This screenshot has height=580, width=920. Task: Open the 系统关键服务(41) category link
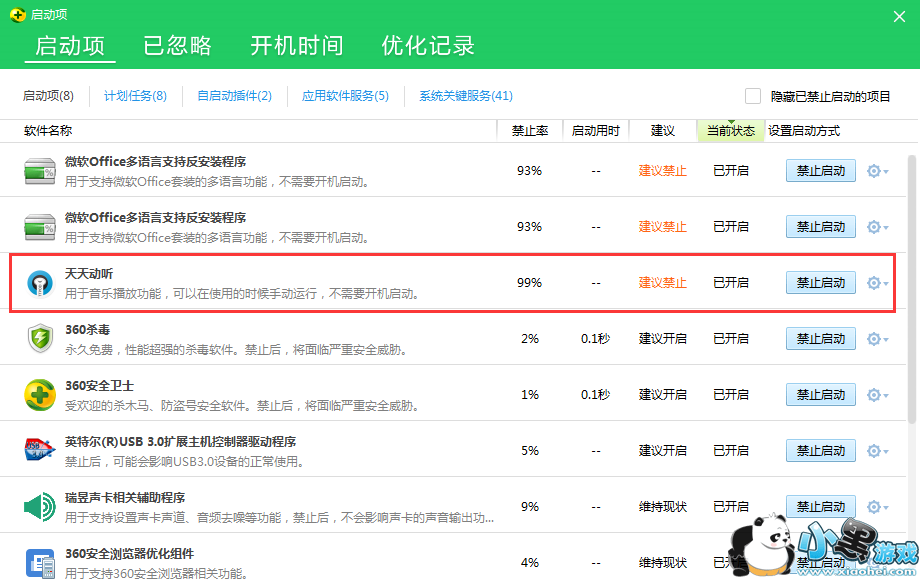[466, 96]
